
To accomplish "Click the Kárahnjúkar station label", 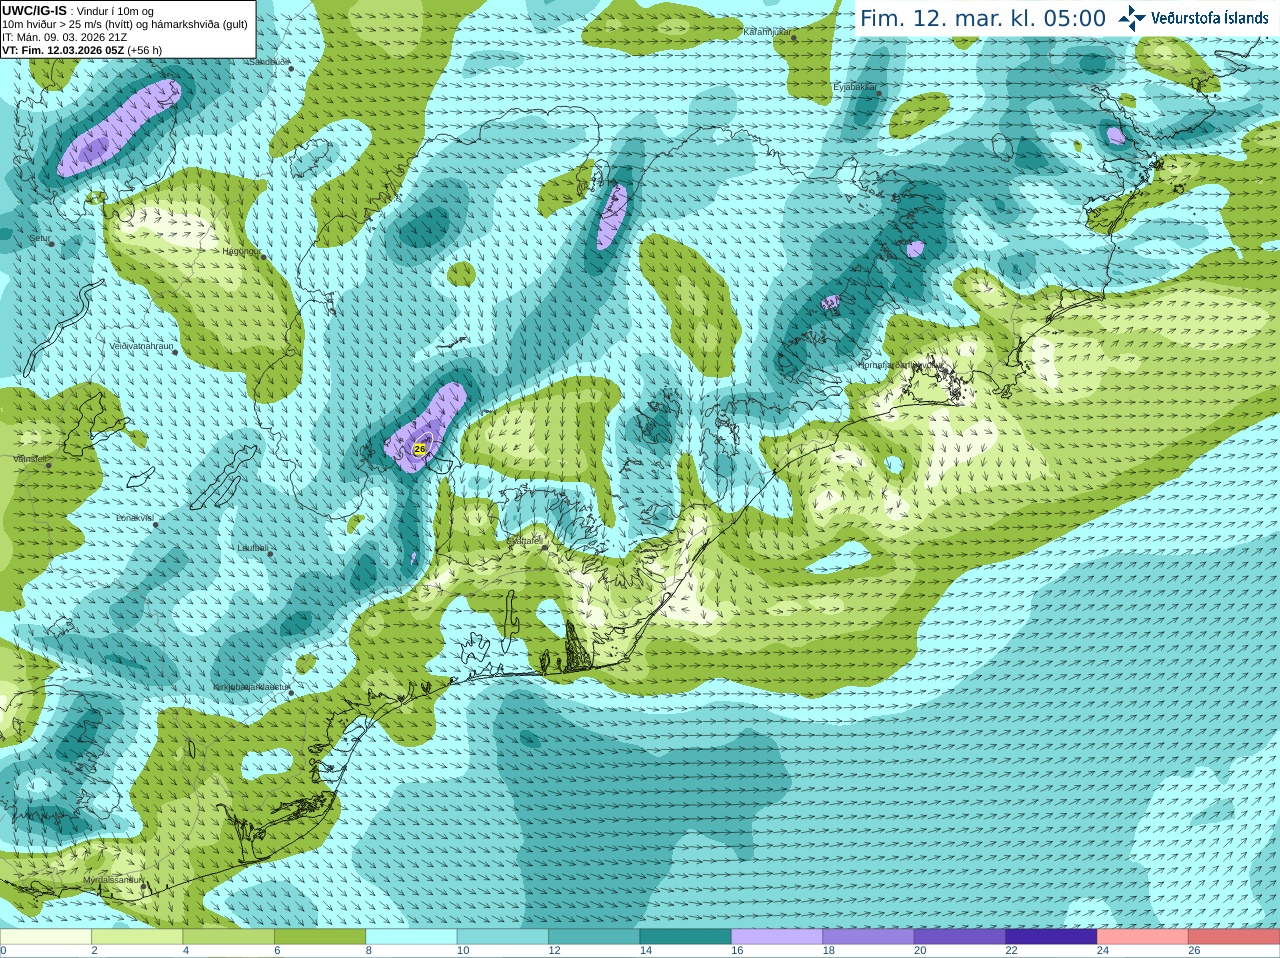I will pyautogui.click(x=767, y=32).
